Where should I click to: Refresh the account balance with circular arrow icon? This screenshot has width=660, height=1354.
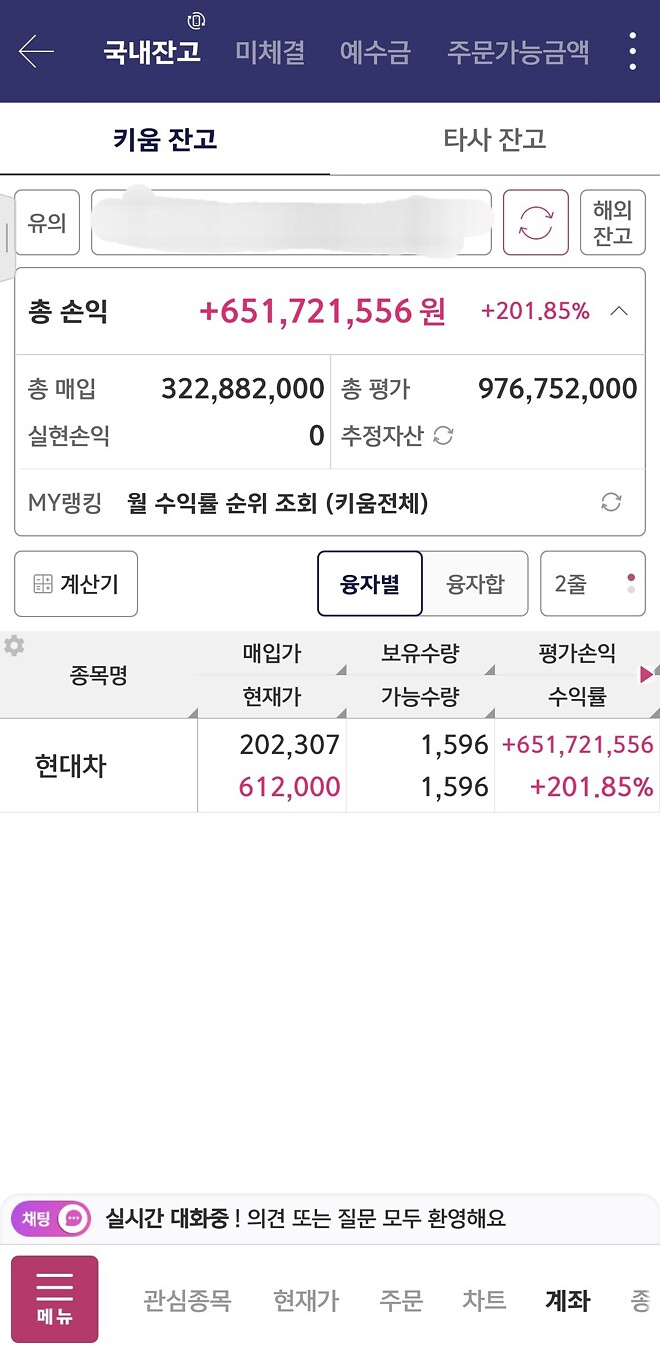pyautogui.click(x=535, y=222)
